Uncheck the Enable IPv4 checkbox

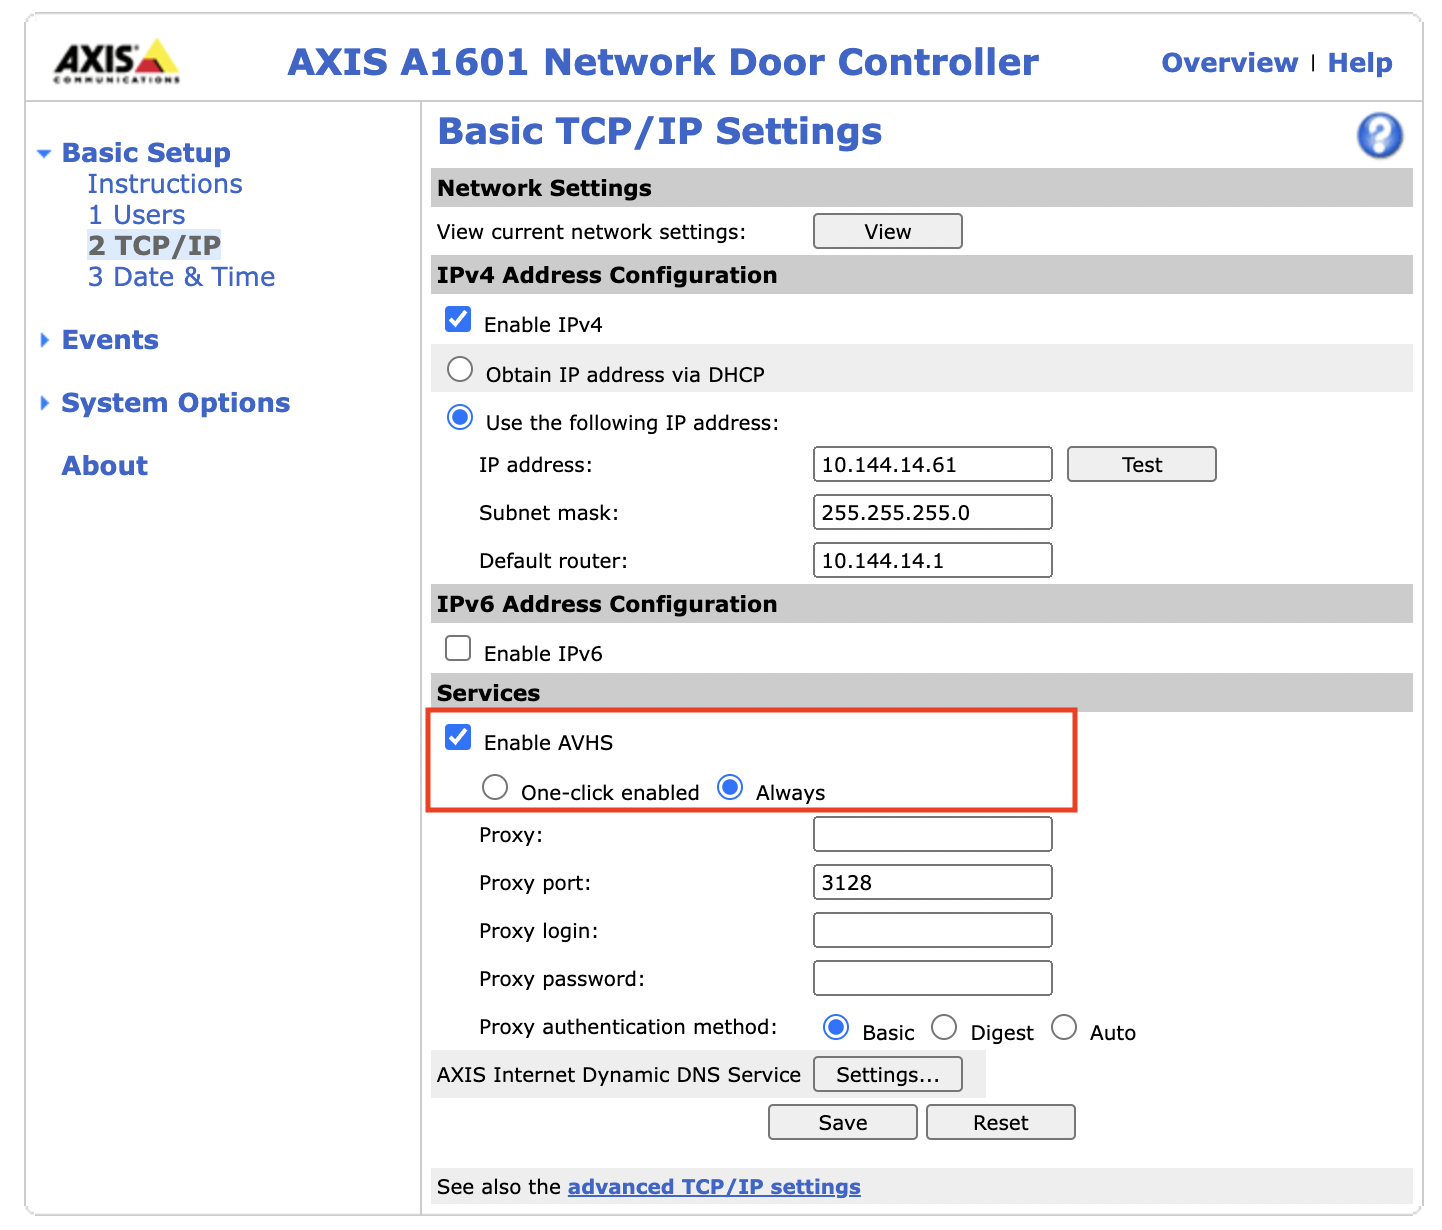point(458,320)
